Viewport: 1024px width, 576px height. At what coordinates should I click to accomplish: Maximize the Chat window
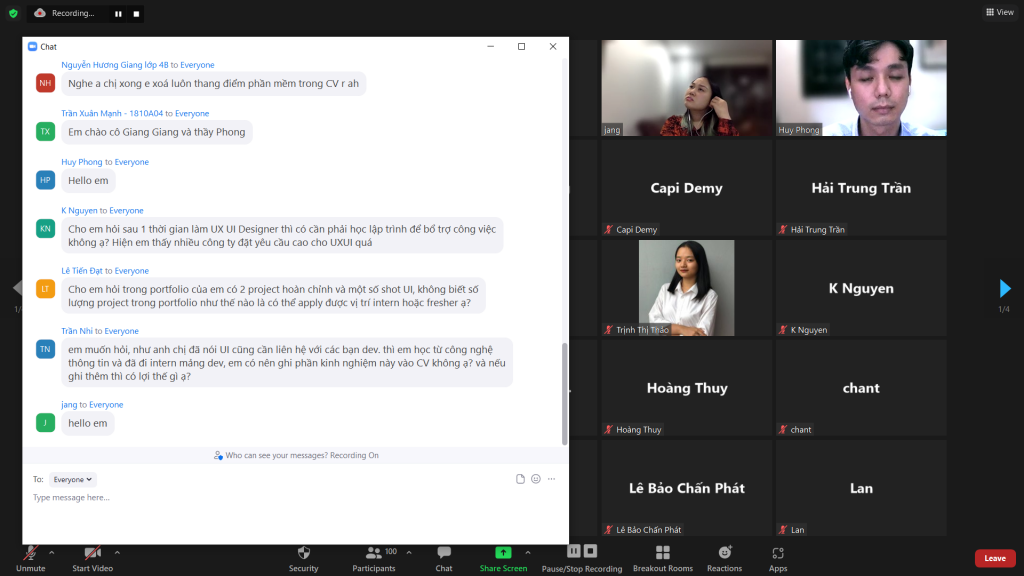pos(521,46)
